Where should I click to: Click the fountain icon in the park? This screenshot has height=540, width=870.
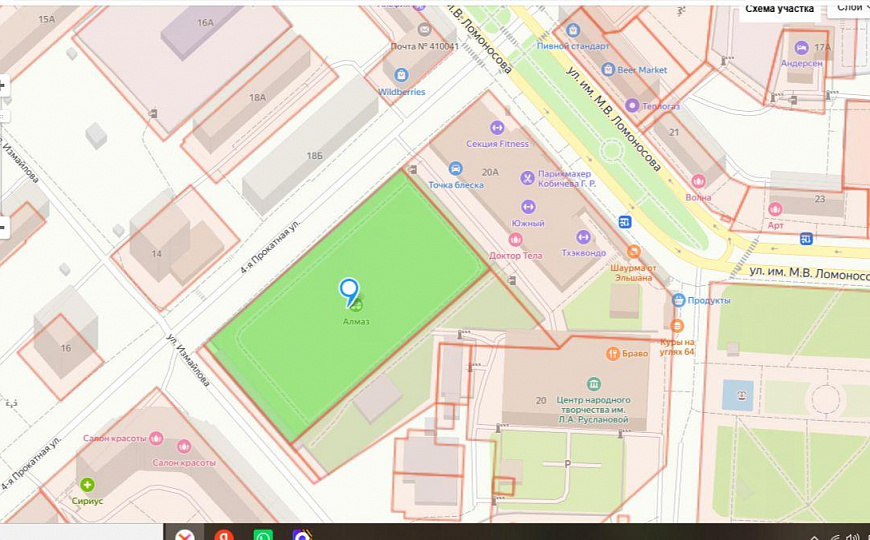[x=742, y=395]
